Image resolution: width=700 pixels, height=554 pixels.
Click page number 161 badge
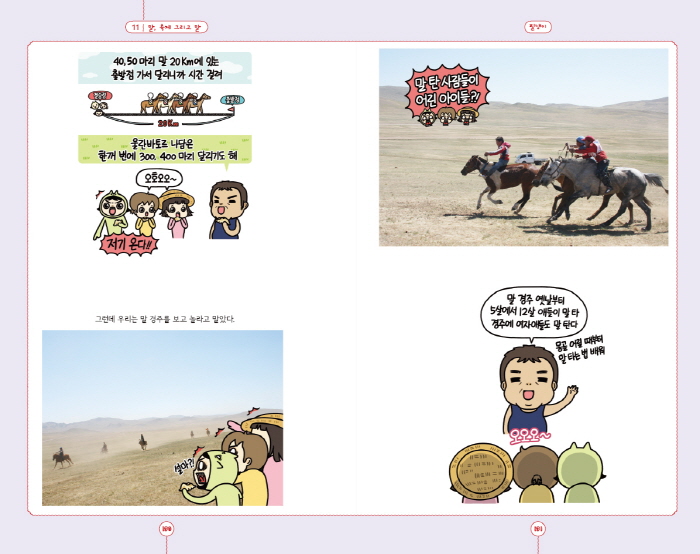coord(537,528)
